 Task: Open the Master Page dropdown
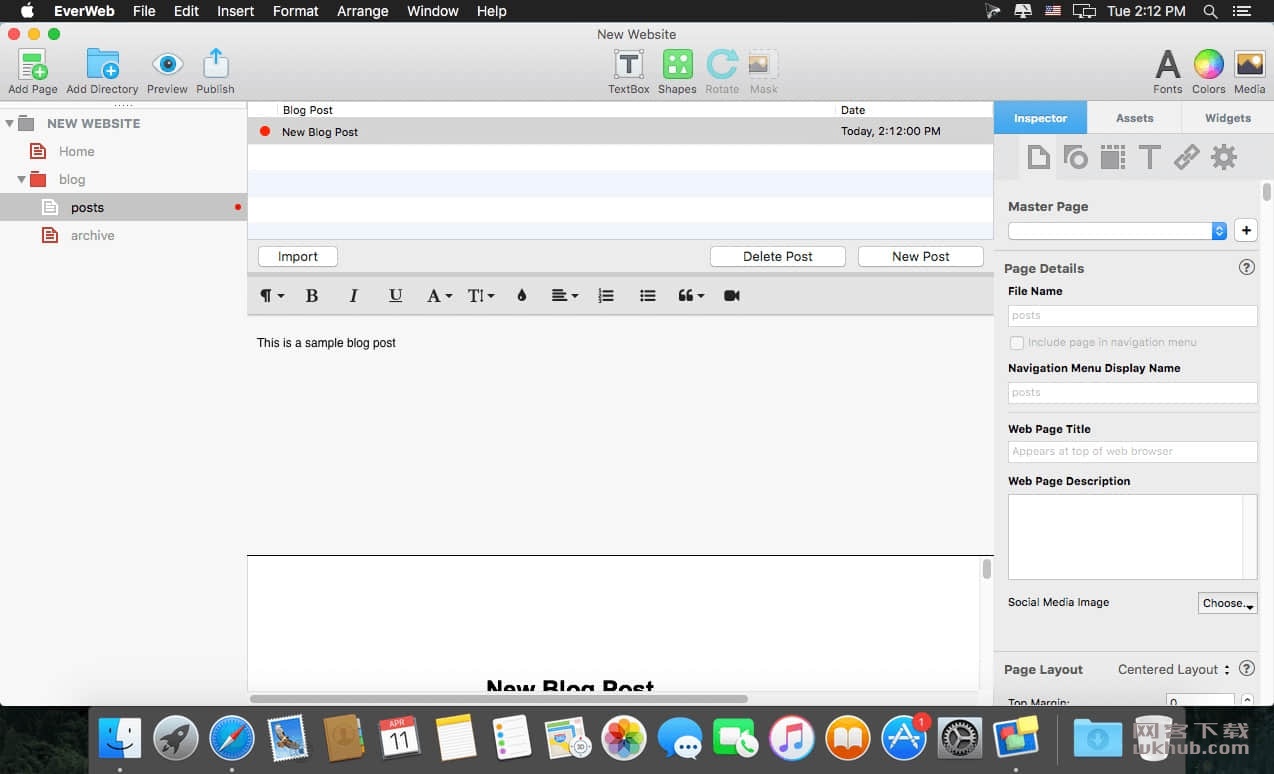[1117, 231]
